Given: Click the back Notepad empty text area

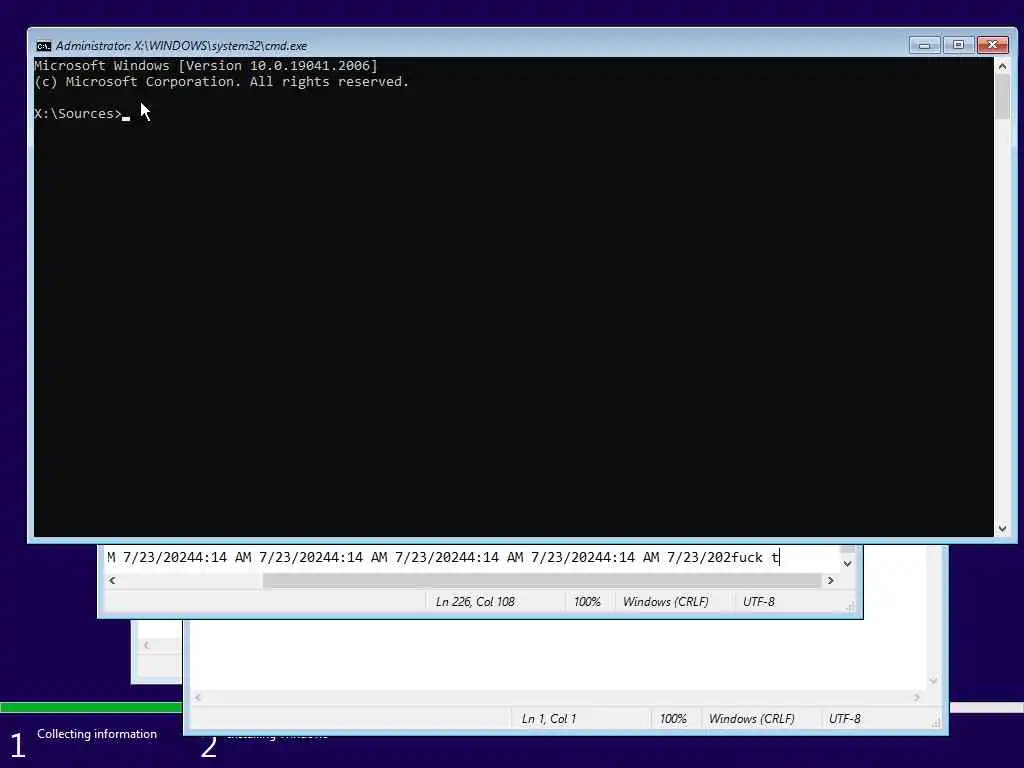Looking at the screenshot, I should pyautogui.click(x=557, y=654).
